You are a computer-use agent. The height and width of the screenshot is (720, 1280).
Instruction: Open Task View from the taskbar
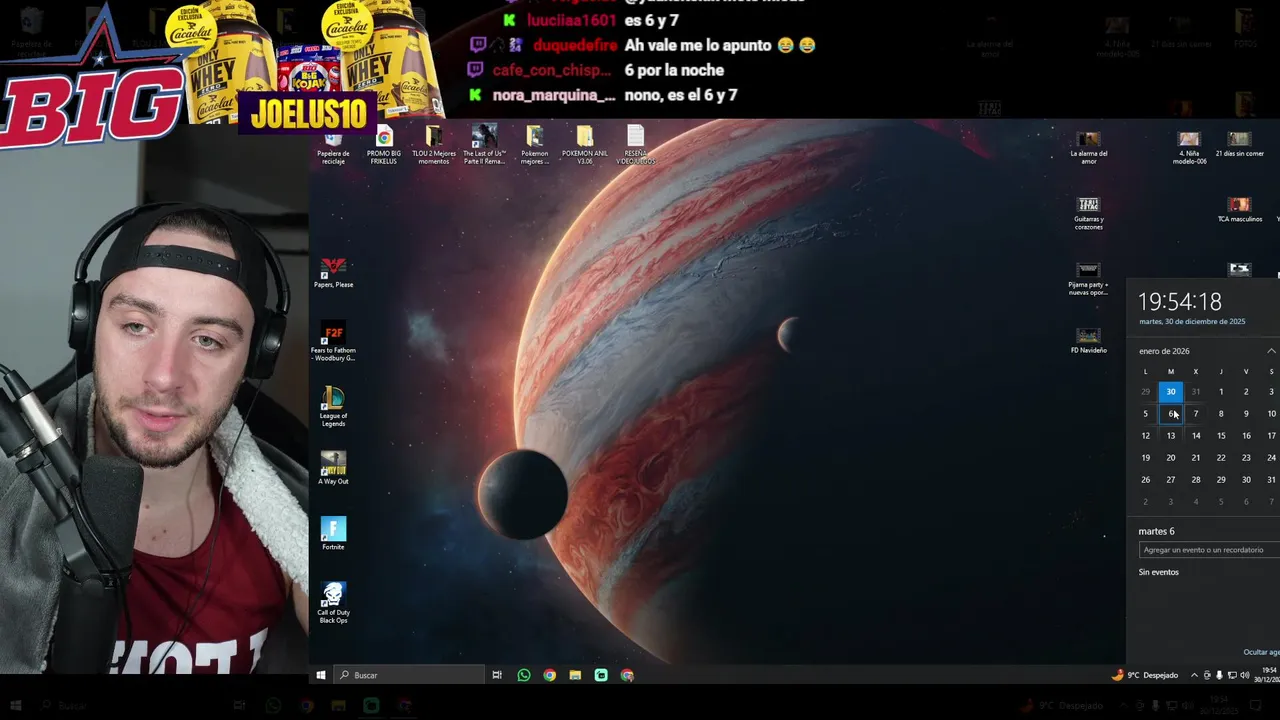497,675
